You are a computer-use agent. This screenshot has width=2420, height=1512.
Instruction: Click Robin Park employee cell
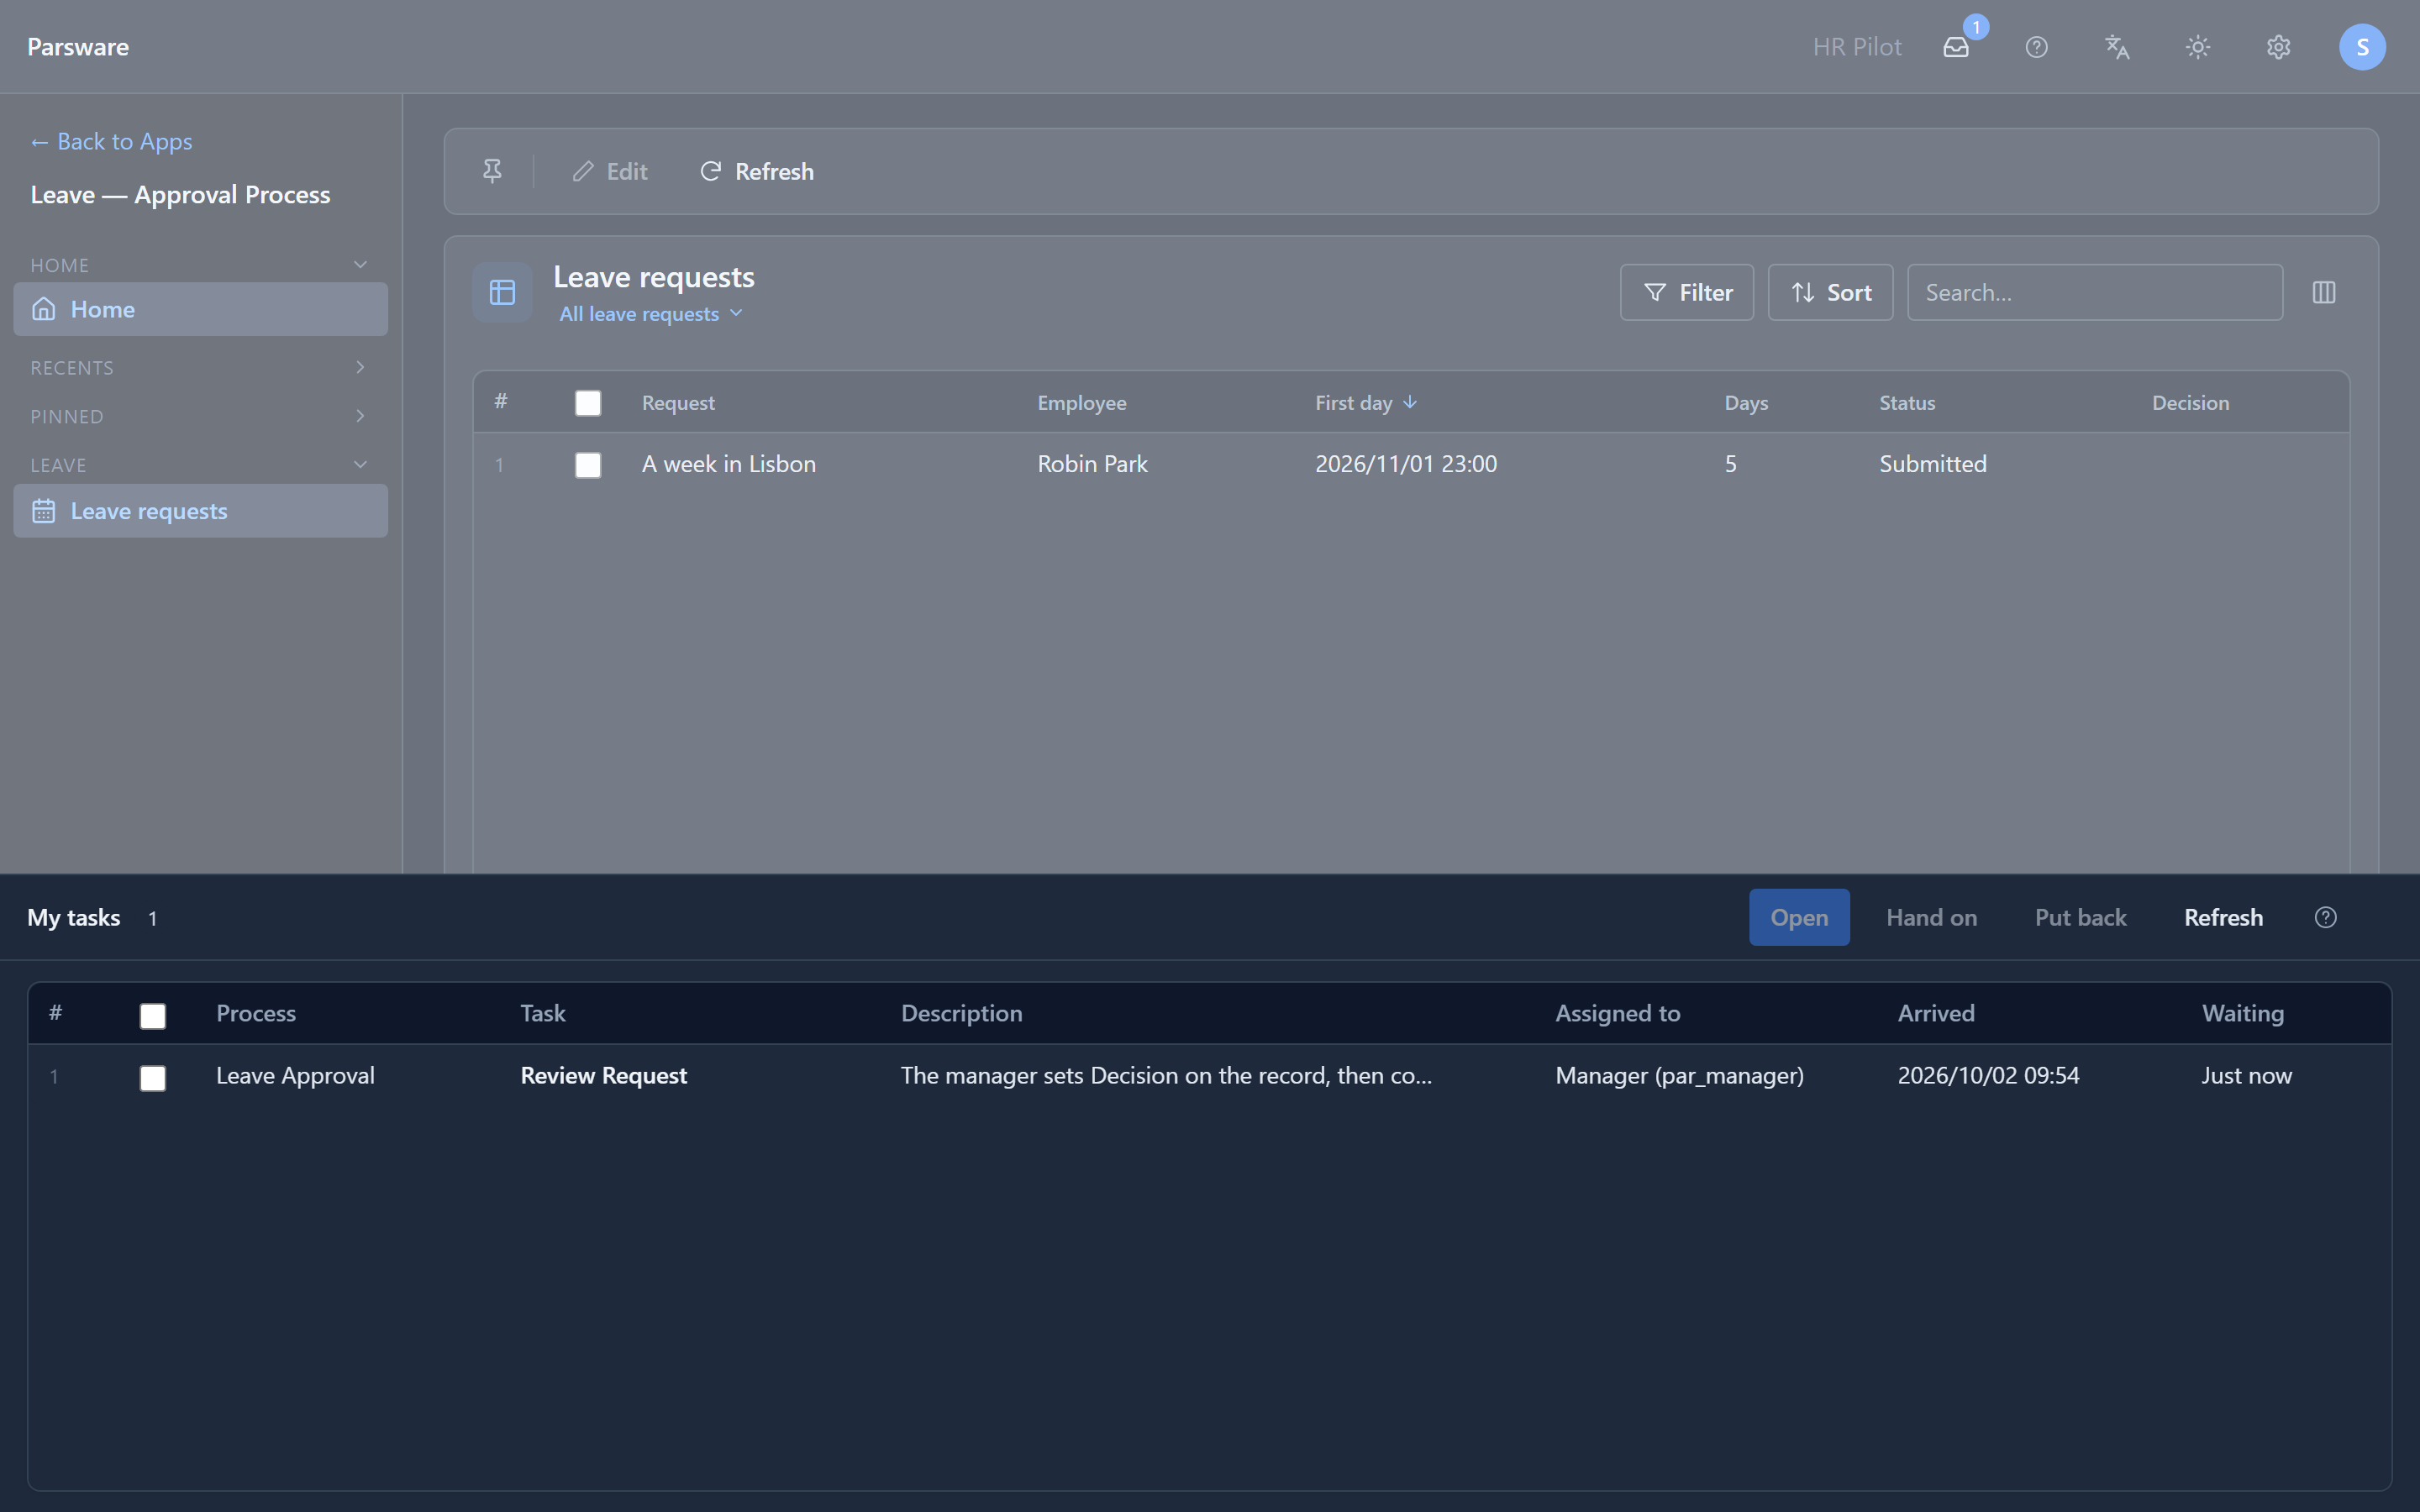click(1092, 464)
